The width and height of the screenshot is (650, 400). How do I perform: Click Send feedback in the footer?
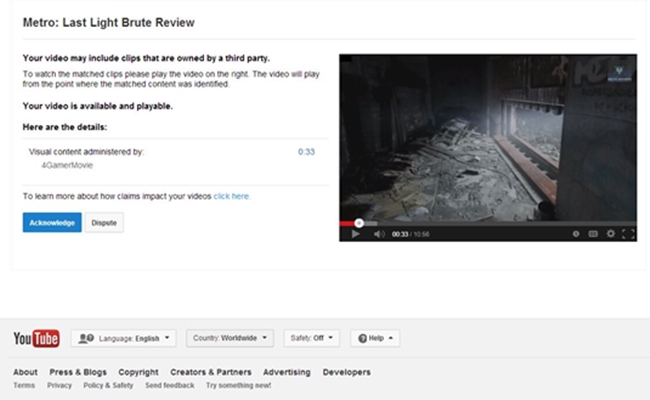(x=169, y=385)
